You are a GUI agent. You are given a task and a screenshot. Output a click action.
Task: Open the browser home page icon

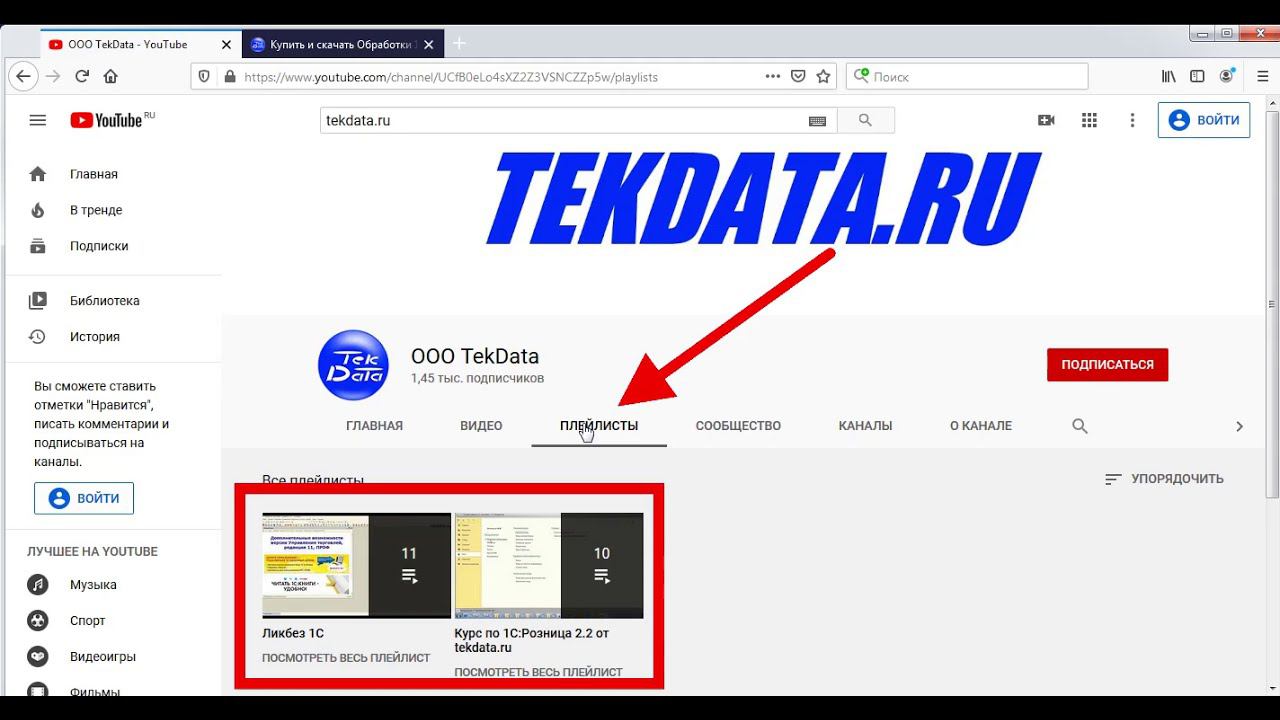pos(111,76)
